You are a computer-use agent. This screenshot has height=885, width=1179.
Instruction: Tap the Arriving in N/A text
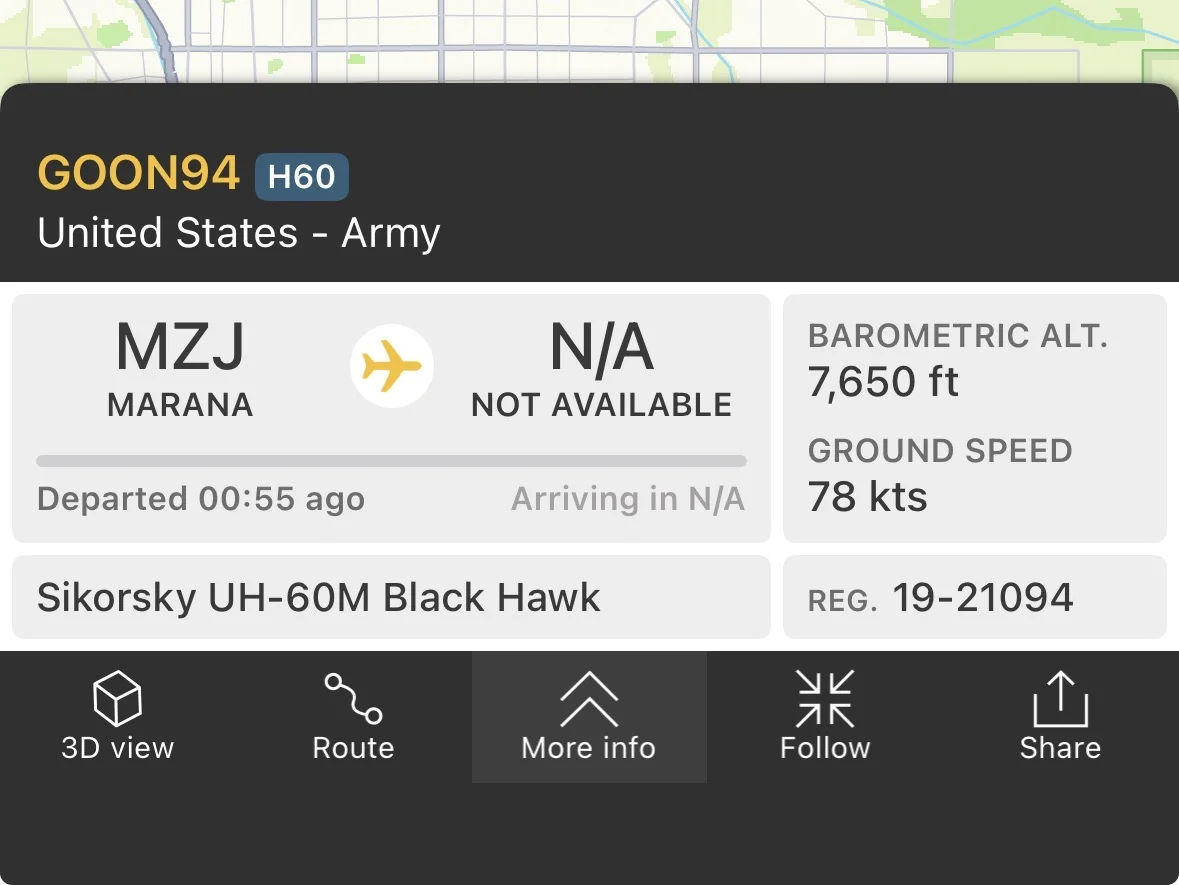[628, 499]
